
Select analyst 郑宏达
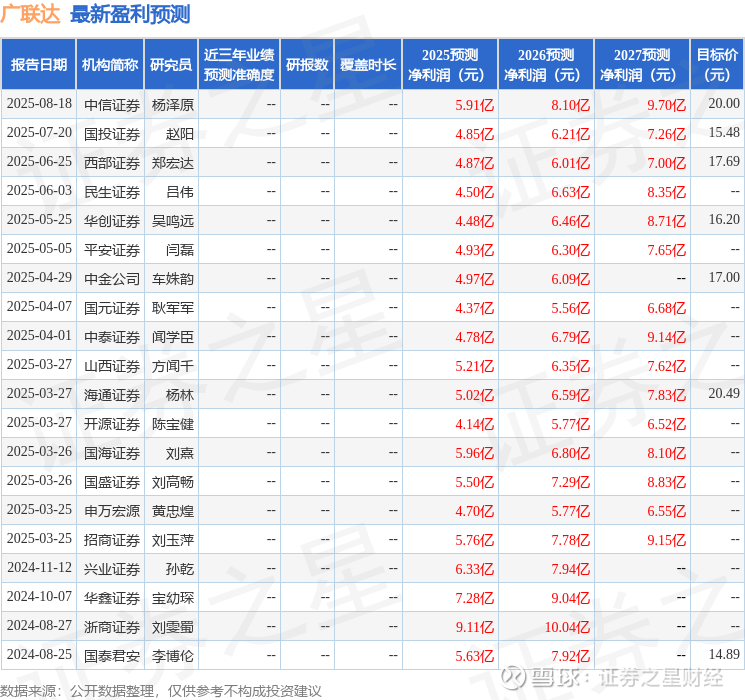(x=173, y=163)
